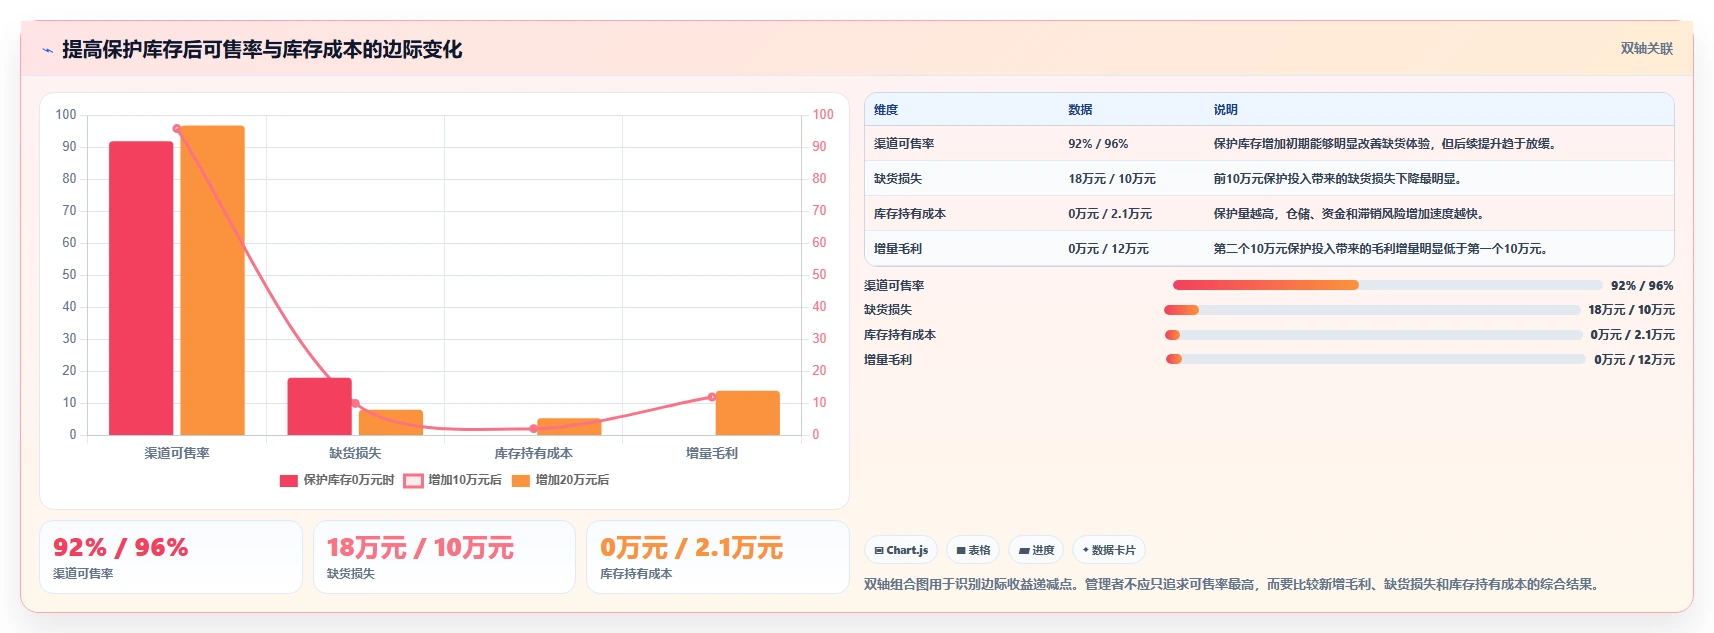Click the 表格 tag chip
This screenshot has height=633, width=1714.
pyautogui.click(x=973, y=550)
